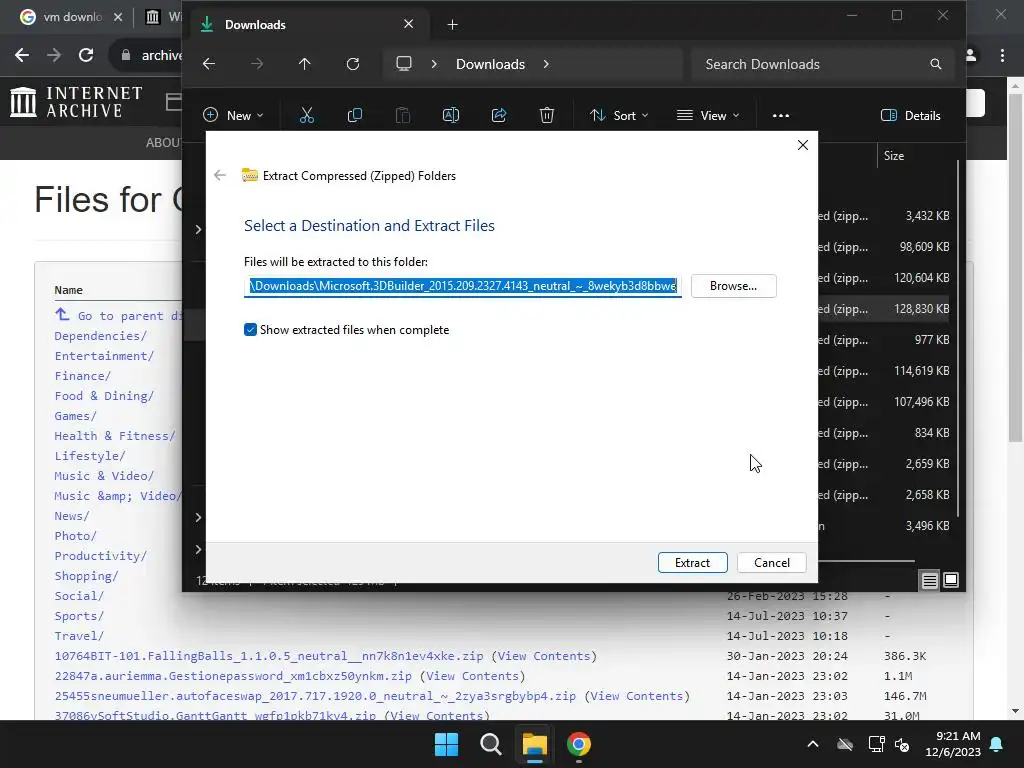Click the Explorer file list vertical scrollbar
Screen dimensions: 1024x768
[x=957, y=338]
